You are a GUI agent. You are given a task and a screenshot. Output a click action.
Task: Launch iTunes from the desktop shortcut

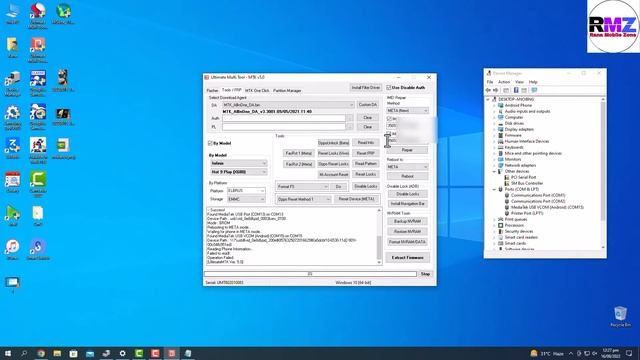(12, 249)
